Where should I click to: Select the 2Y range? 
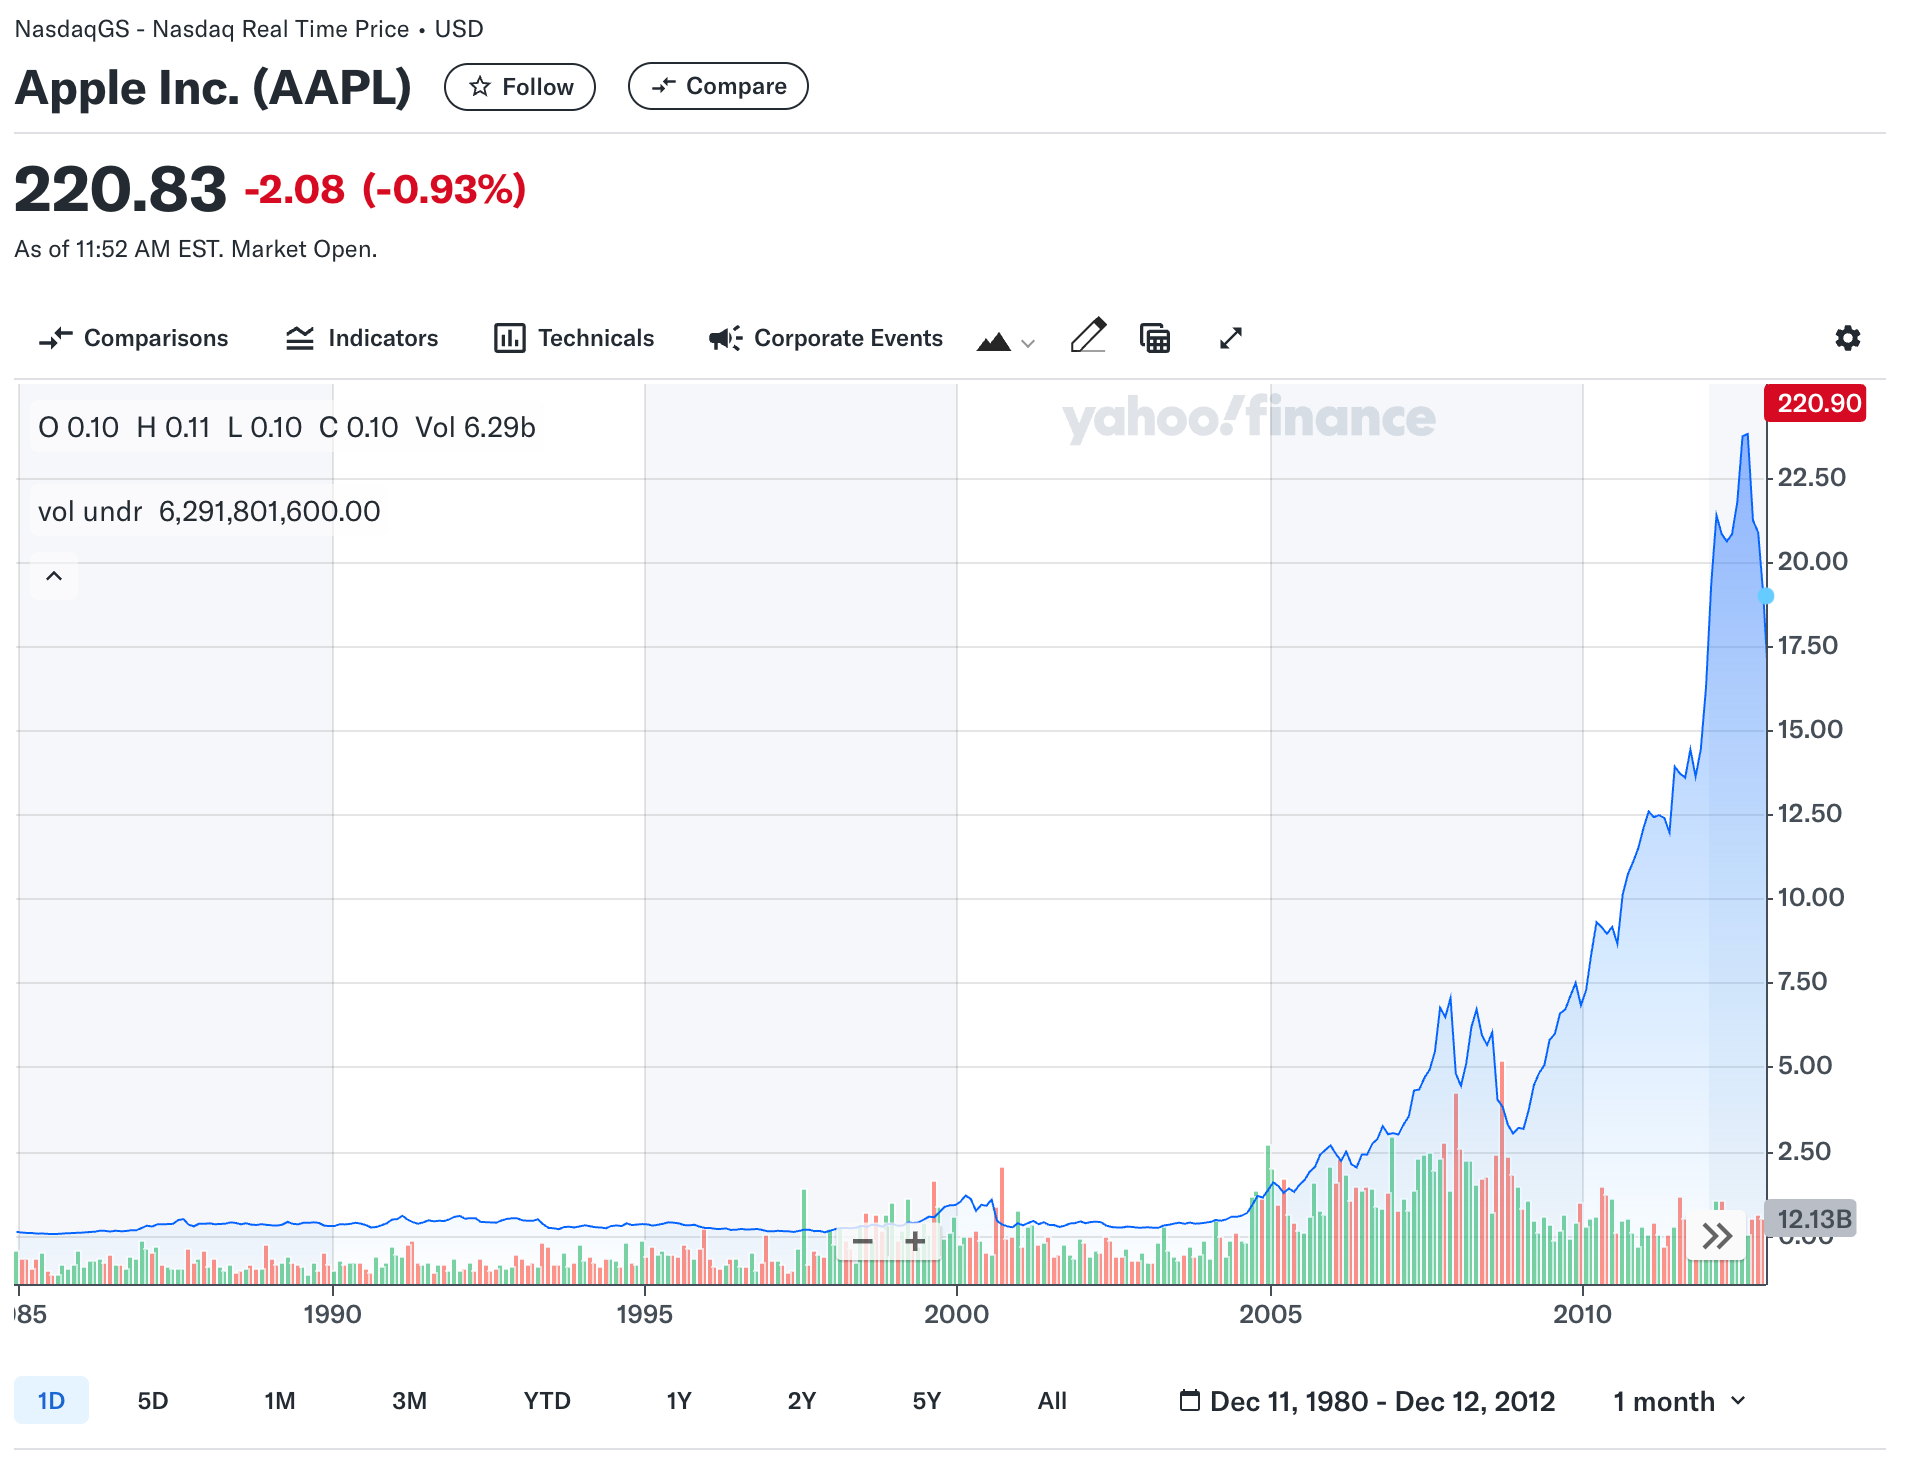[802, 1401]
